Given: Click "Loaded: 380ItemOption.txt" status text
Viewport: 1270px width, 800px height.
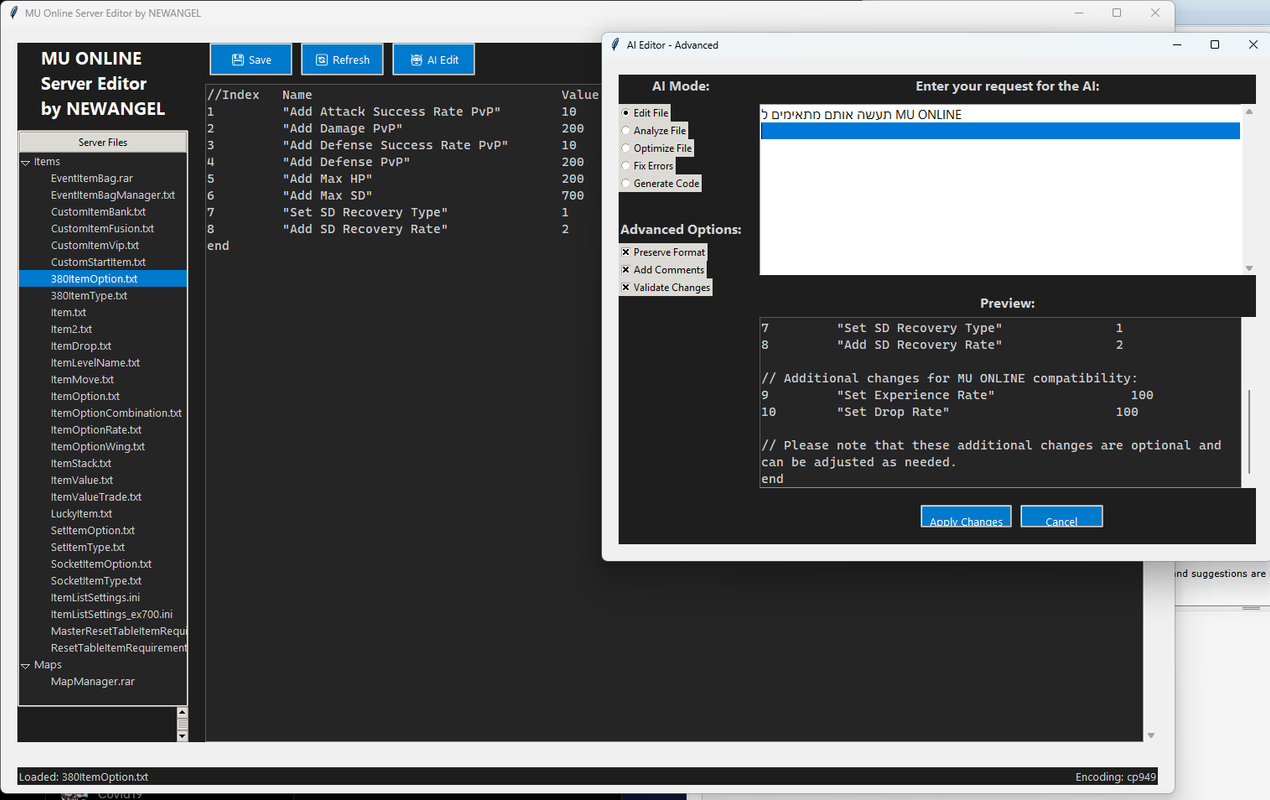Looking at the screenshot, I should tap(85, 777).
